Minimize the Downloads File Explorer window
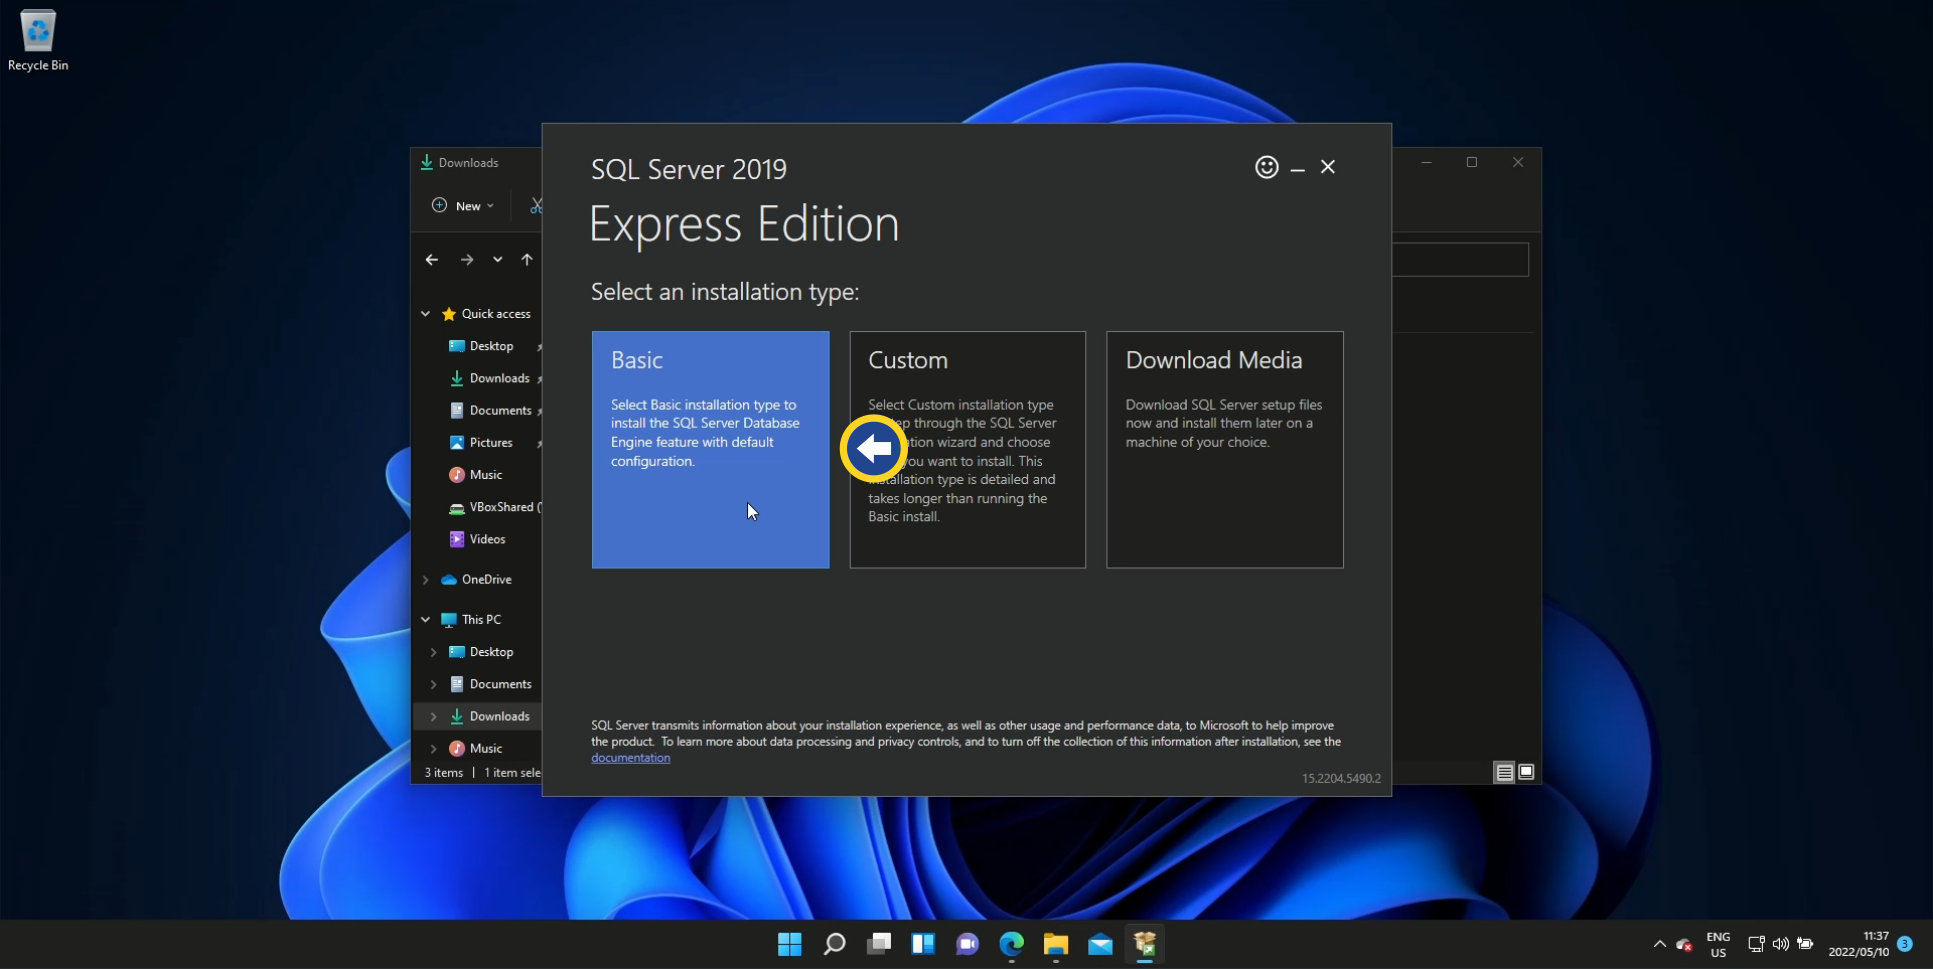Image resolution: width=1933 pixels, height=969 pixels. coord(1427,162)
